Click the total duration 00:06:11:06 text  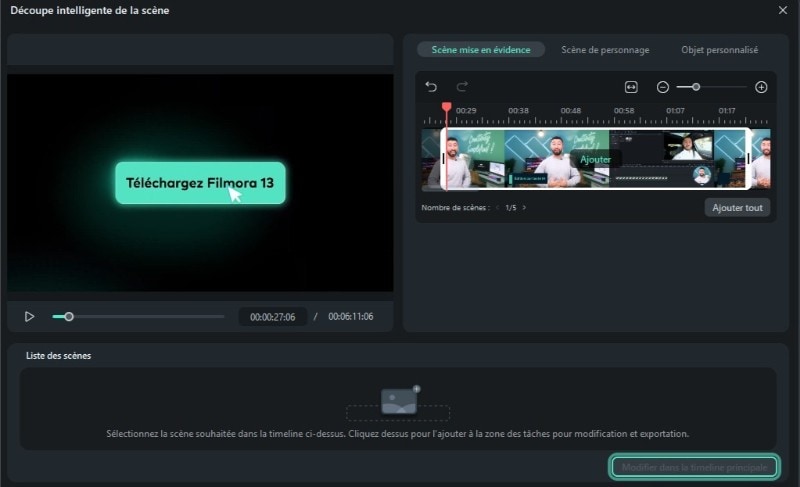351,317
